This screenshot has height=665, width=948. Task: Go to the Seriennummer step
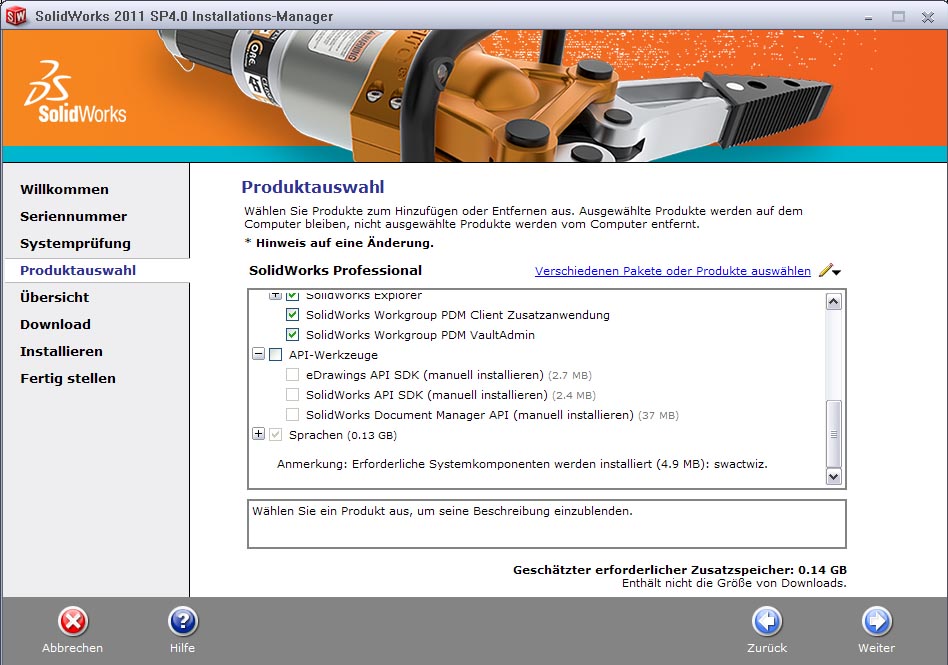[74, 216]
